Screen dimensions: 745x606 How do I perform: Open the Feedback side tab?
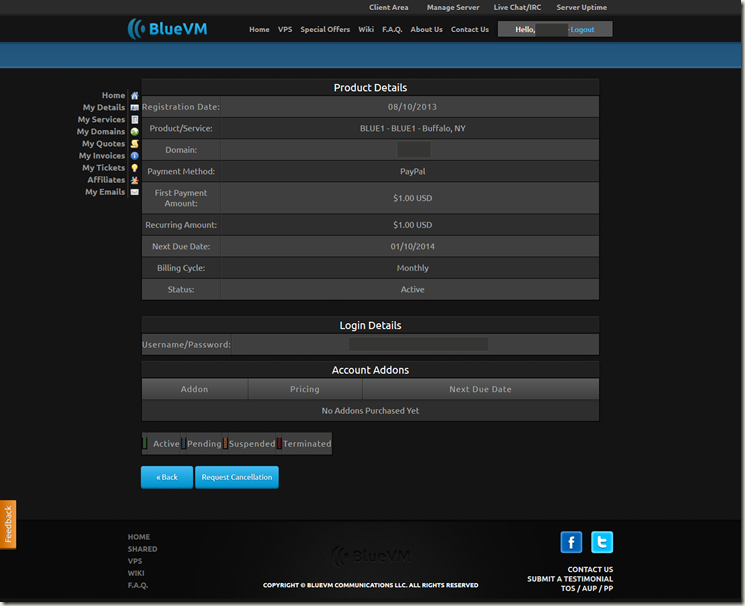(x=8, y=524)
